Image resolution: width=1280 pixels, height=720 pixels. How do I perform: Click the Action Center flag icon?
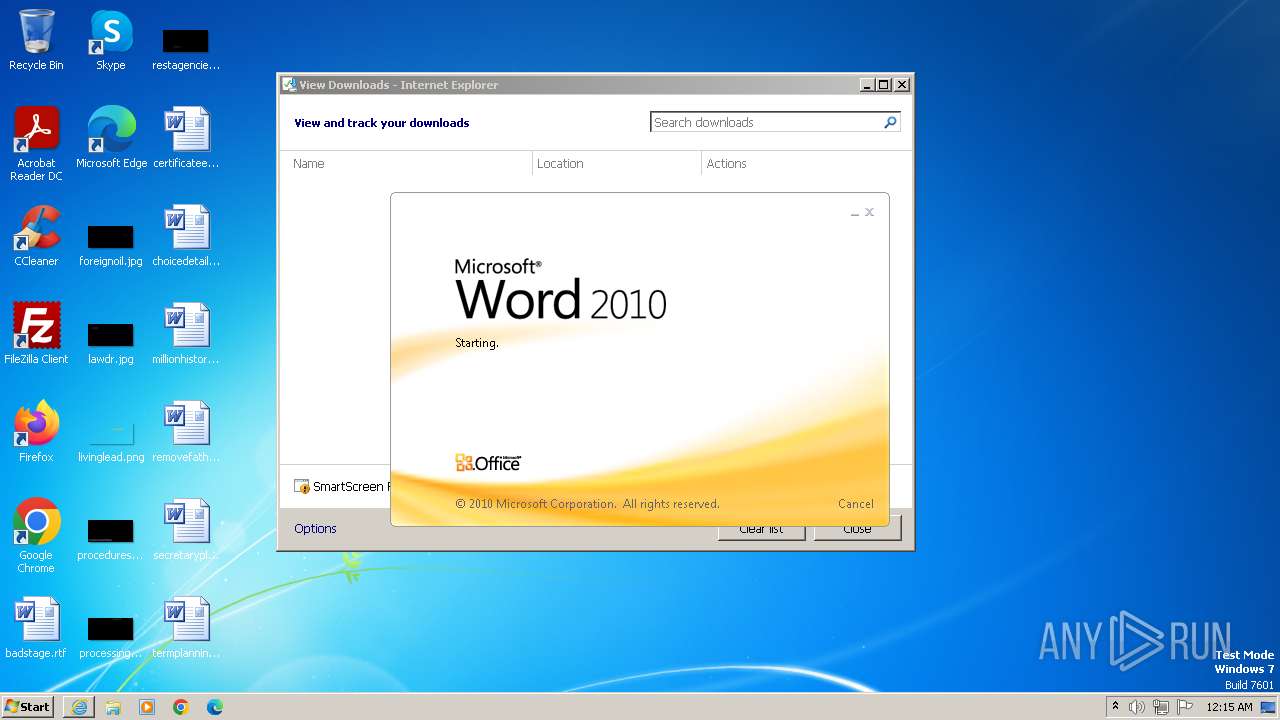tap(1185, 707)
